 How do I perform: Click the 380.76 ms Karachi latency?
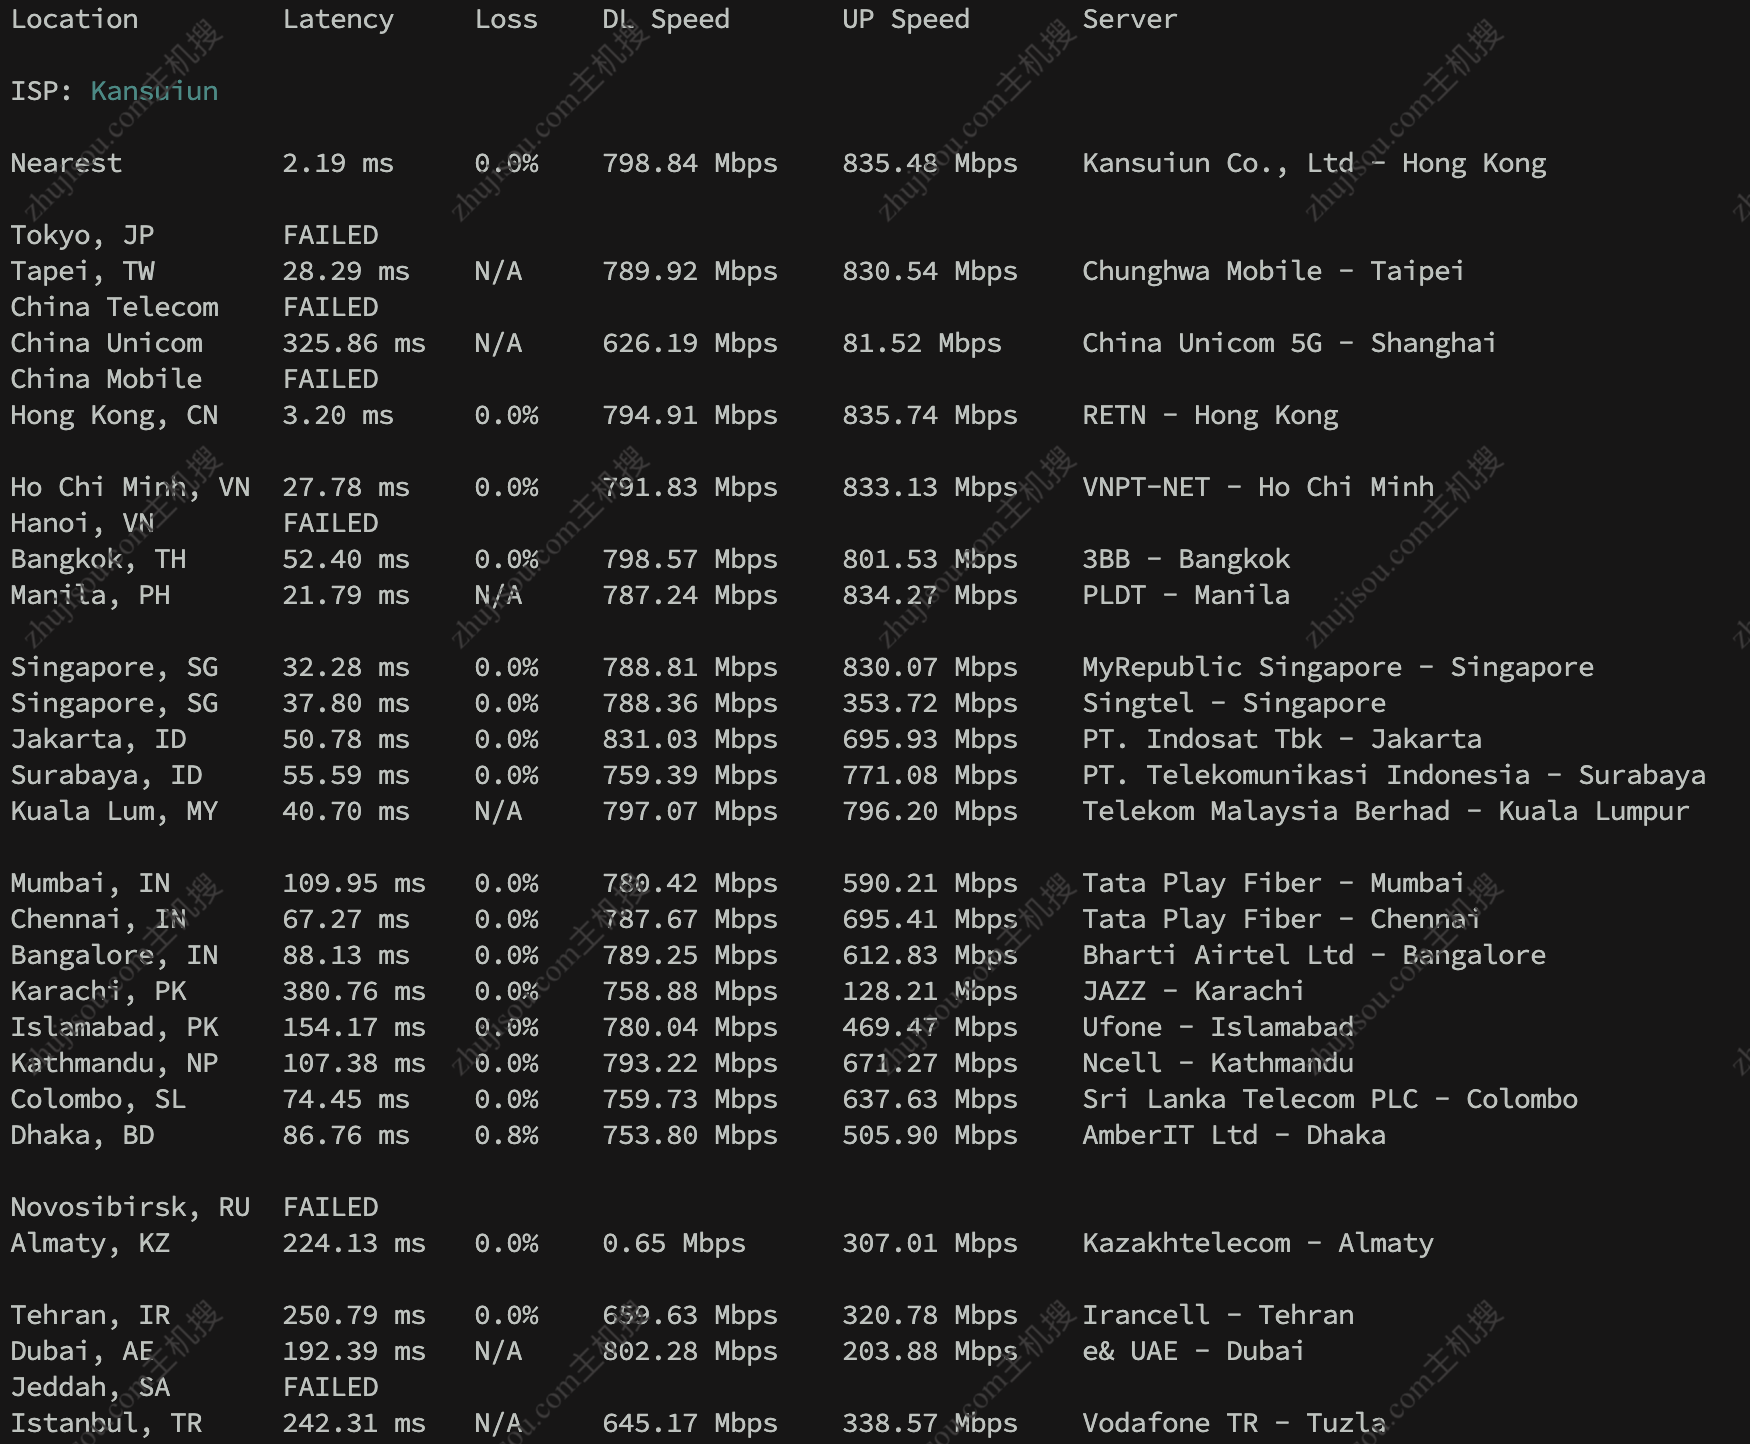(x=354, y=991)
